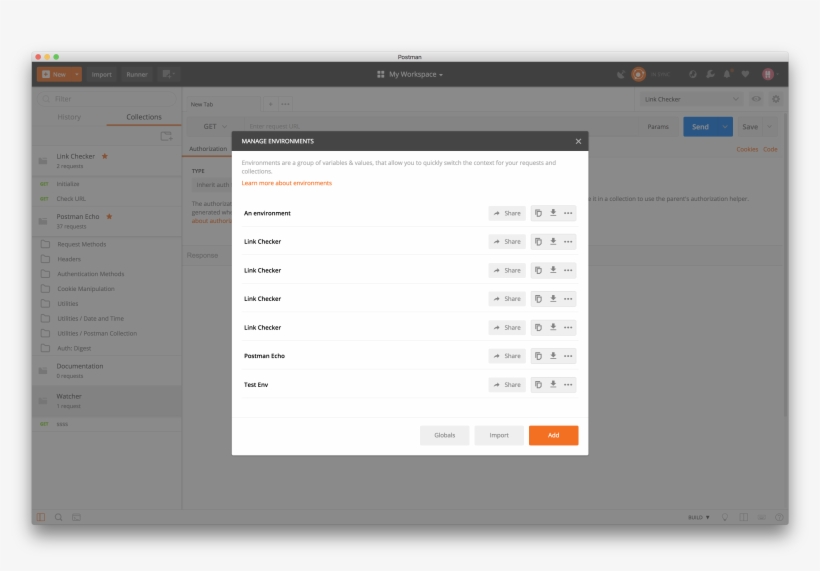Unstar the Link Checker collection

[x=105, y=156]
